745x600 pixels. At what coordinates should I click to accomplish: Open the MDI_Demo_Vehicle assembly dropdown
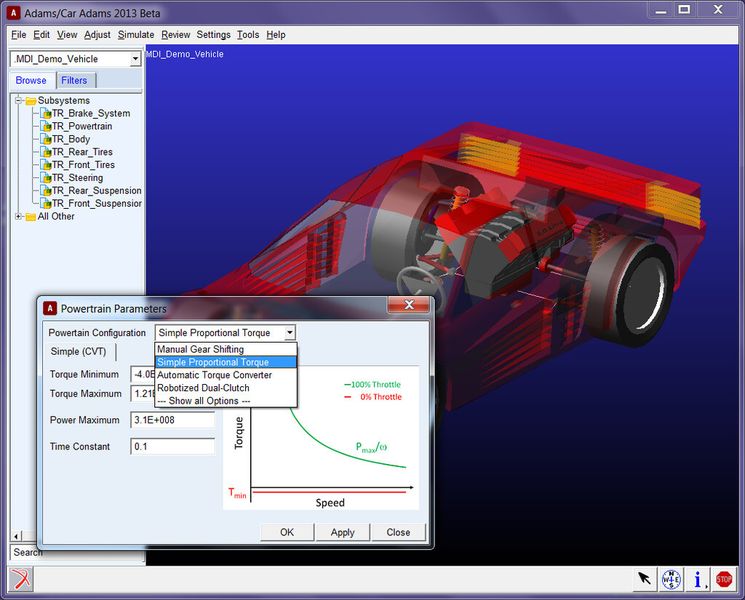tap(135, 59)
